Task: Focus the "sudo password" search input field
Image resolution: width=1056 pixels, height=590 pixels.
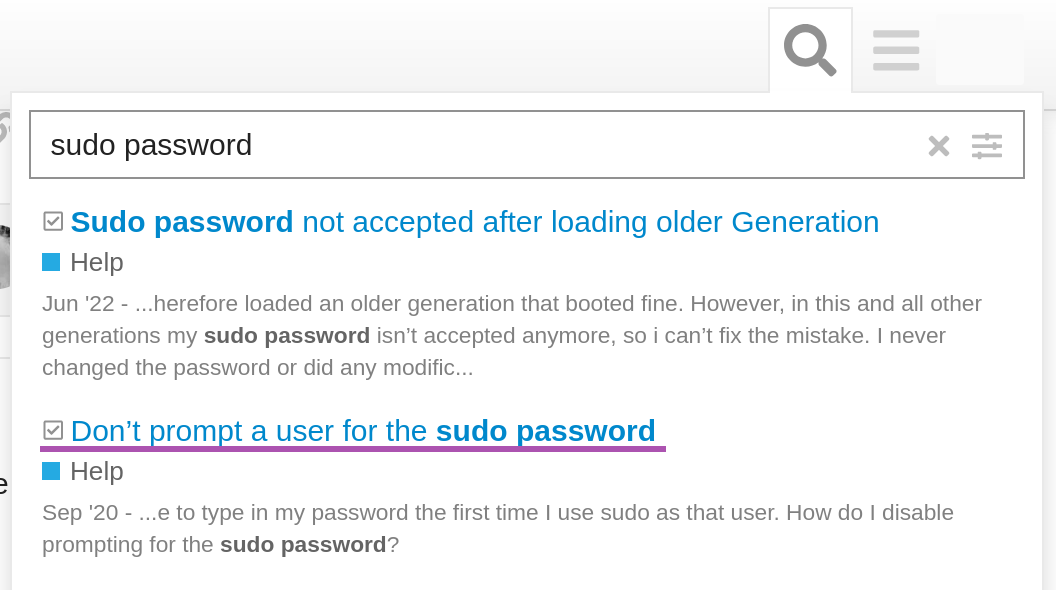Action: (480, 146)
